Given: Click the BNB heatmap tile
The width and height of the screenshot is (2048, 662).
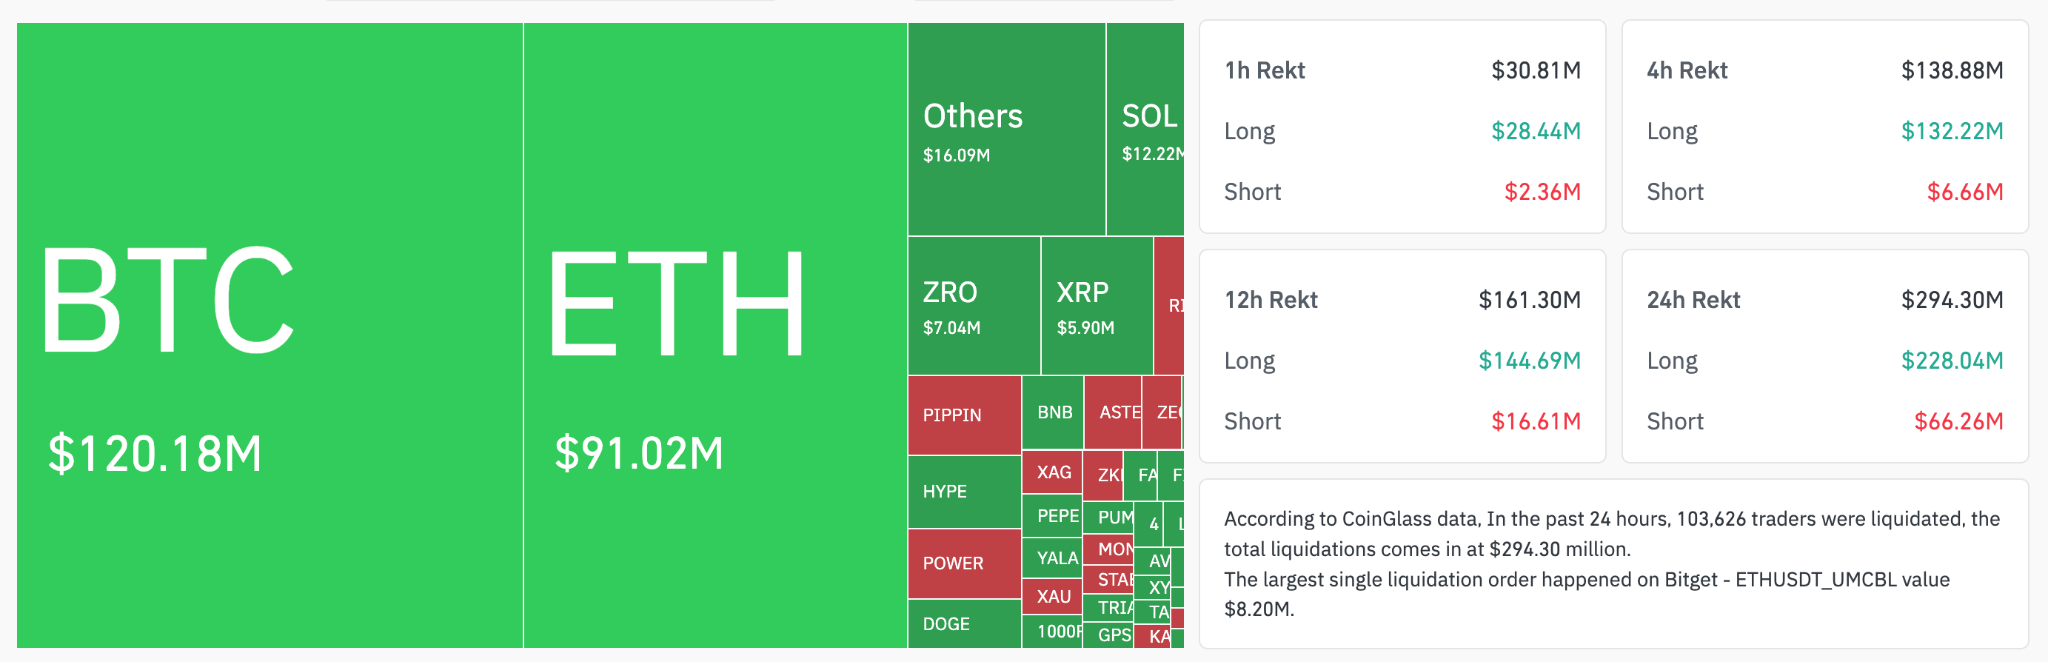Looking at the screenshot, I should tap(1053, 412).
